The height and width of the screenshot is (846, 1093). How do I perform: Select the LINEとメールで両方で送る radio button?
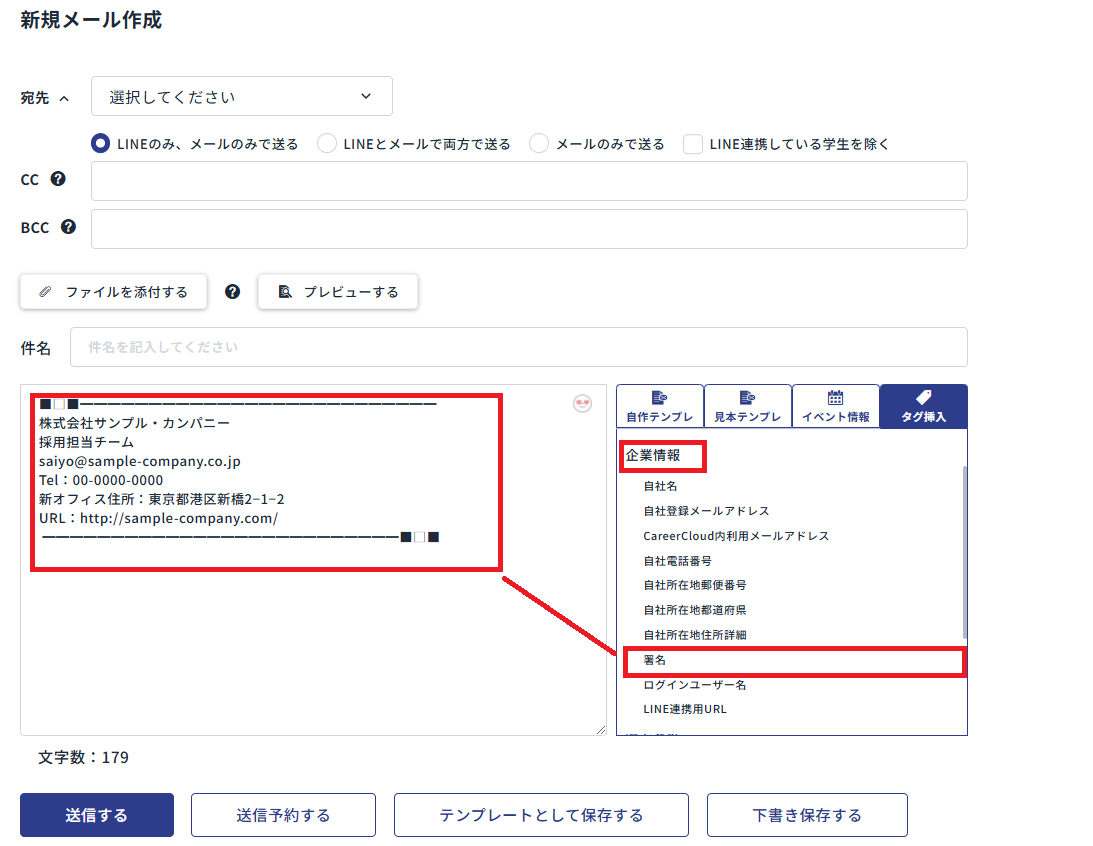coord(326,143)
